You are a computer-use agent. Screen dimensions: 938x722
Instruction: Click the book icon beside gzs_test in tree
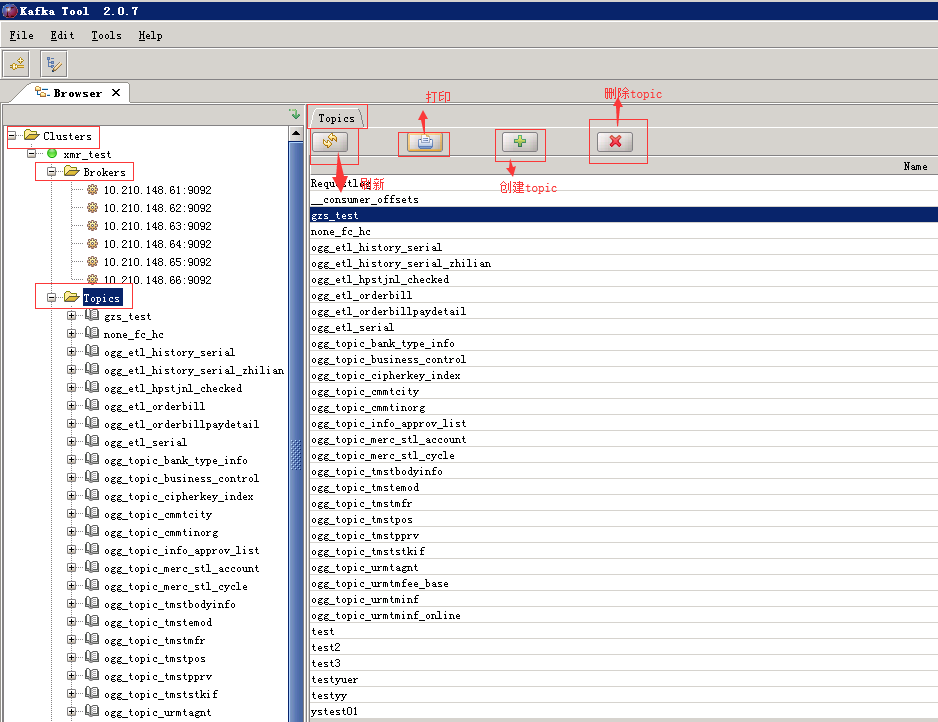click(92, 315)
